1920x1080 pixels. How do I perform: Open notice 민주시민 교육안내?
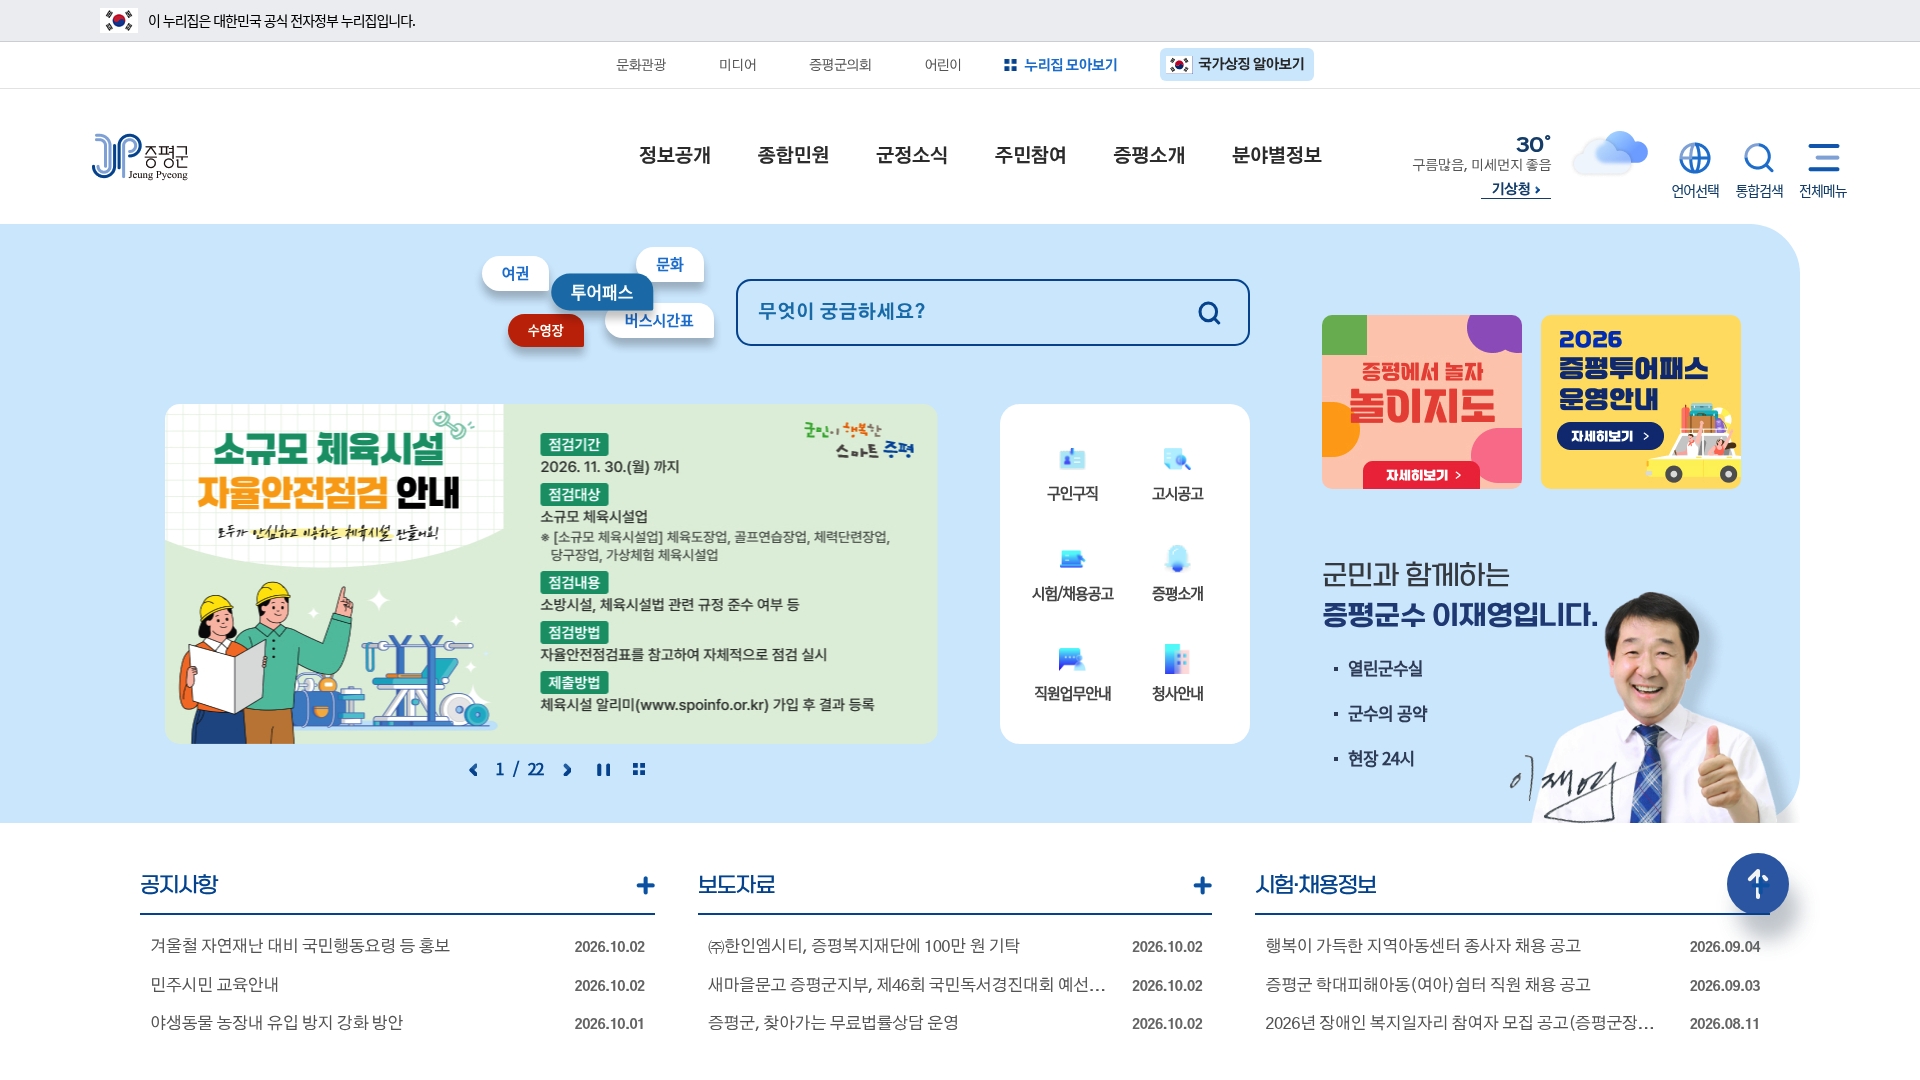(214, 985)
